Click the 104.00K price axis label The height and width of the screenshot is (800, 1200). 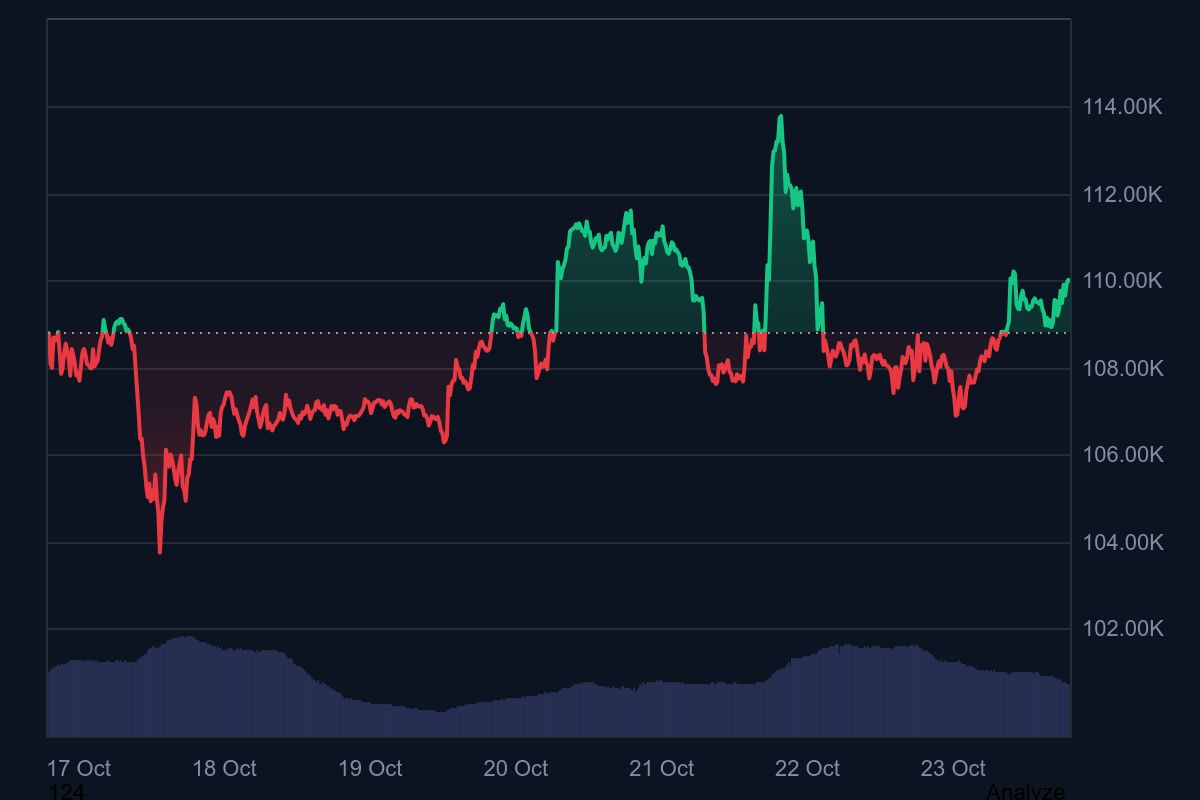click(x=1122, y=542)
